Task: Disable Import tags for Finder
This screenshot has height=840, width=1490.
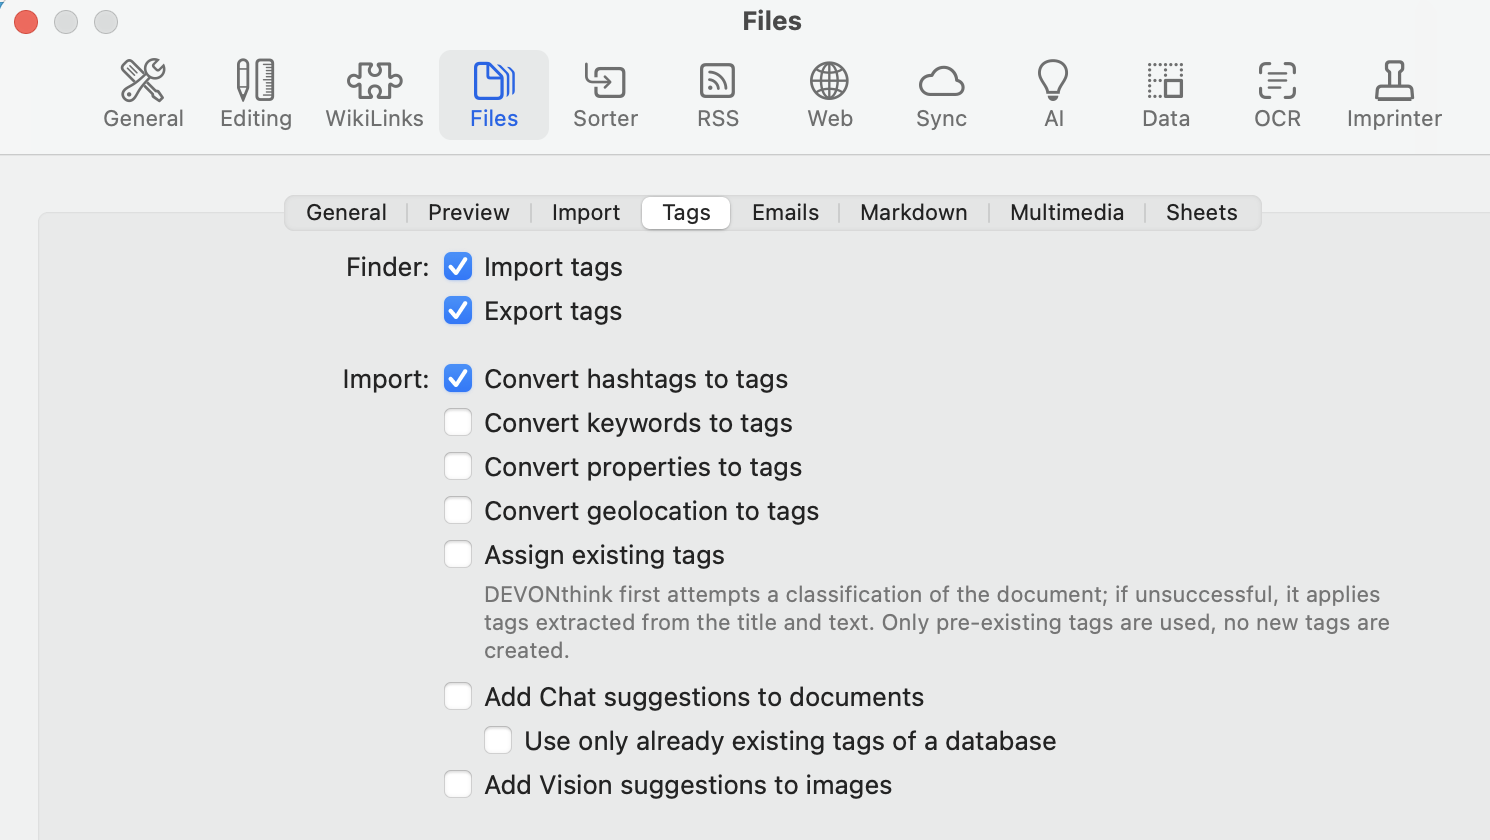Action: point(458,267)
